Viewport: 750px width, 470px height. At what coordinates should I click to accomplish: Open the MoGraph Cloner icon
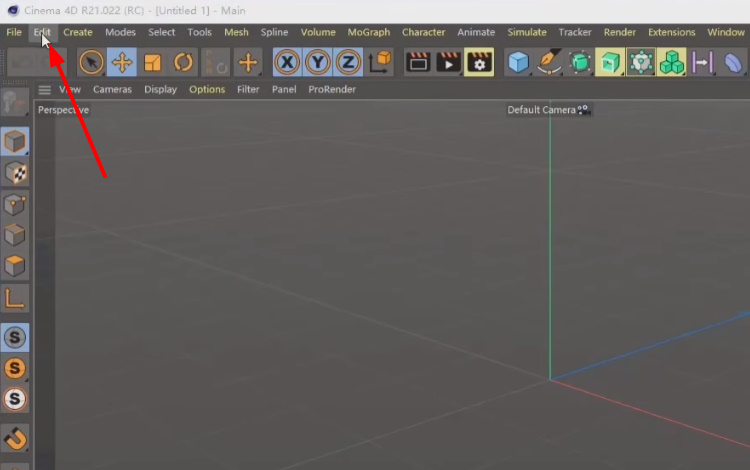coord(641,62)
